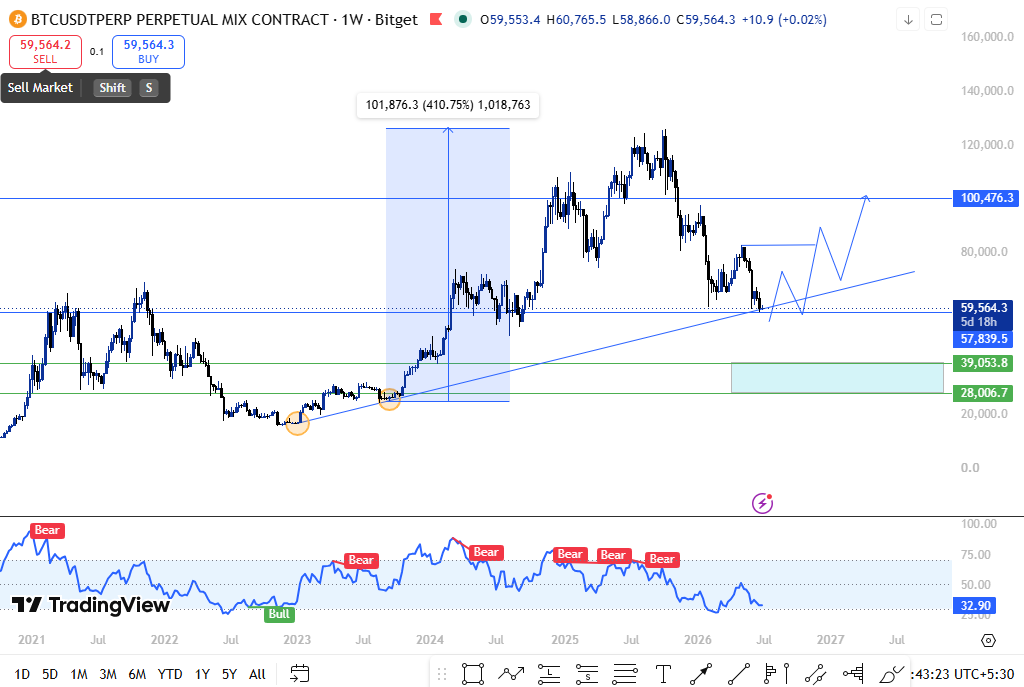
Task: Select the Short Position tool
Action: (x=587, y=674)
